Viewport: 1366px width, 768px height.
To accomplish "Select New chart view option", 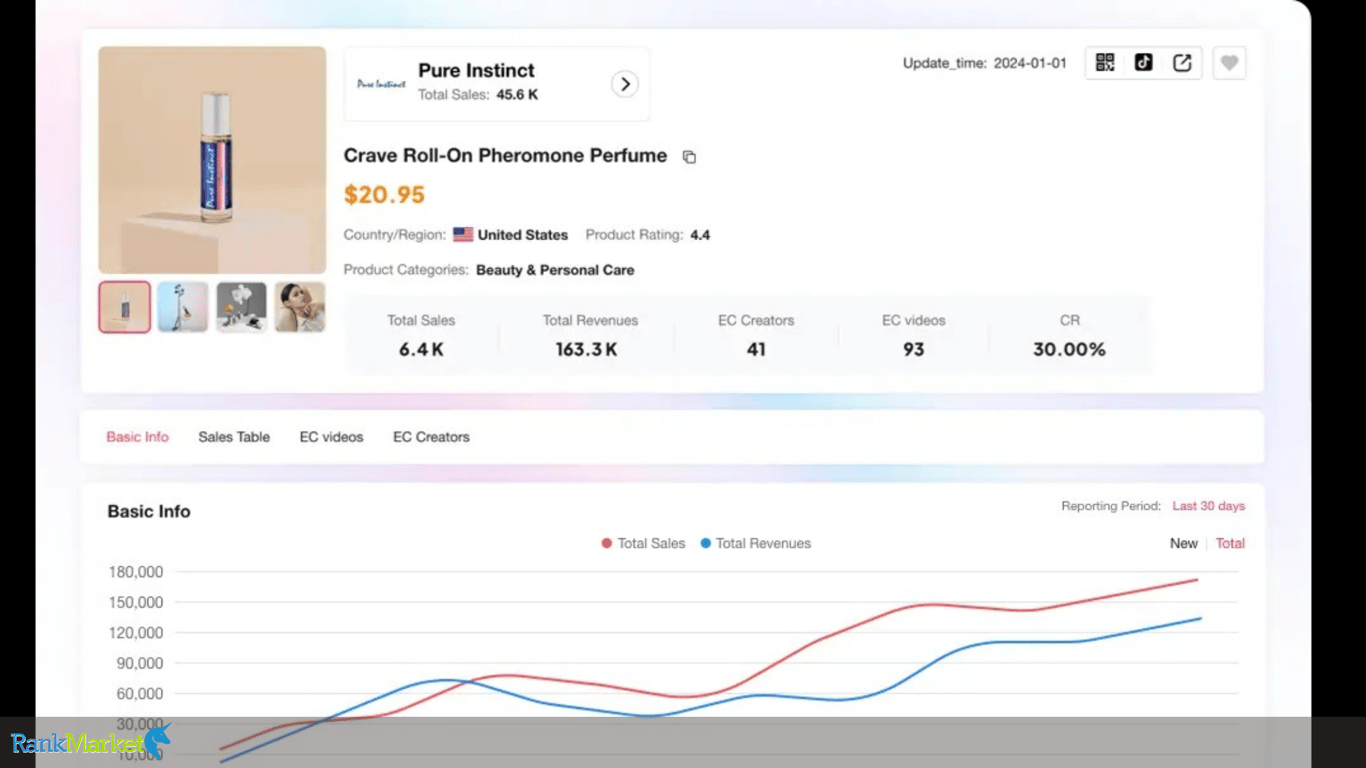I will tap(1184, 544).
